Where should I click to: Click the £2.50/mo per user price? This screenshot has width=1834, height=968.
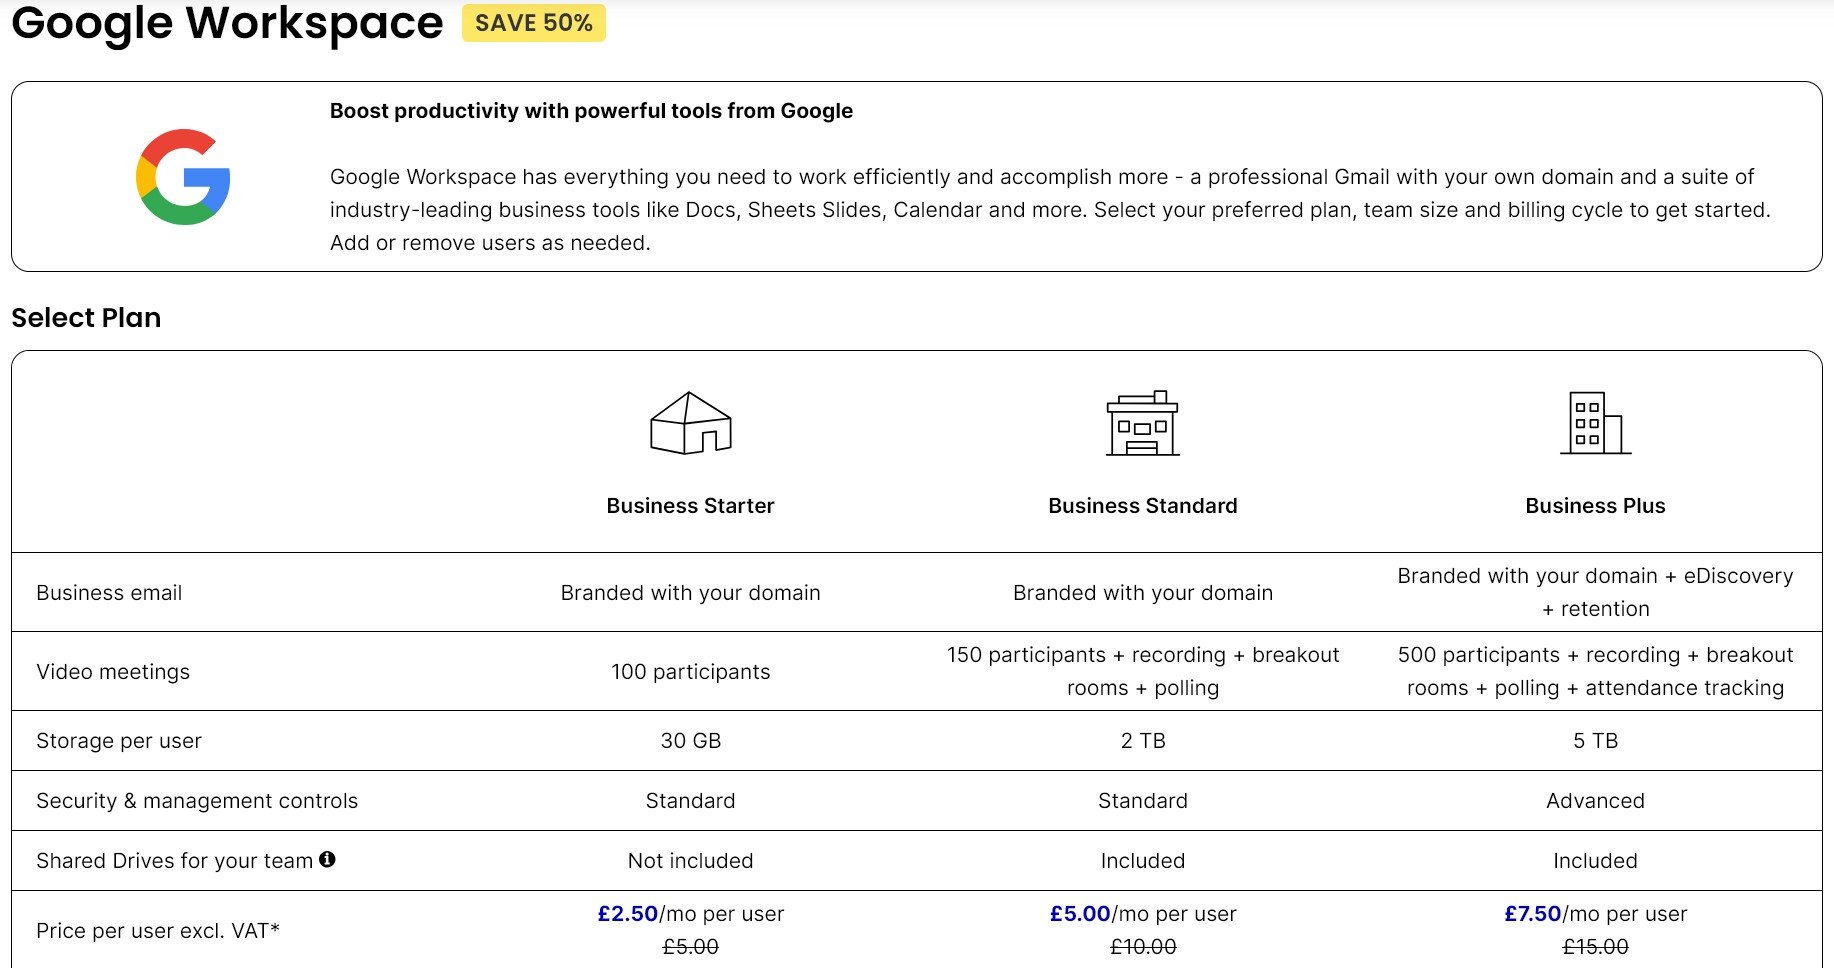691,914
